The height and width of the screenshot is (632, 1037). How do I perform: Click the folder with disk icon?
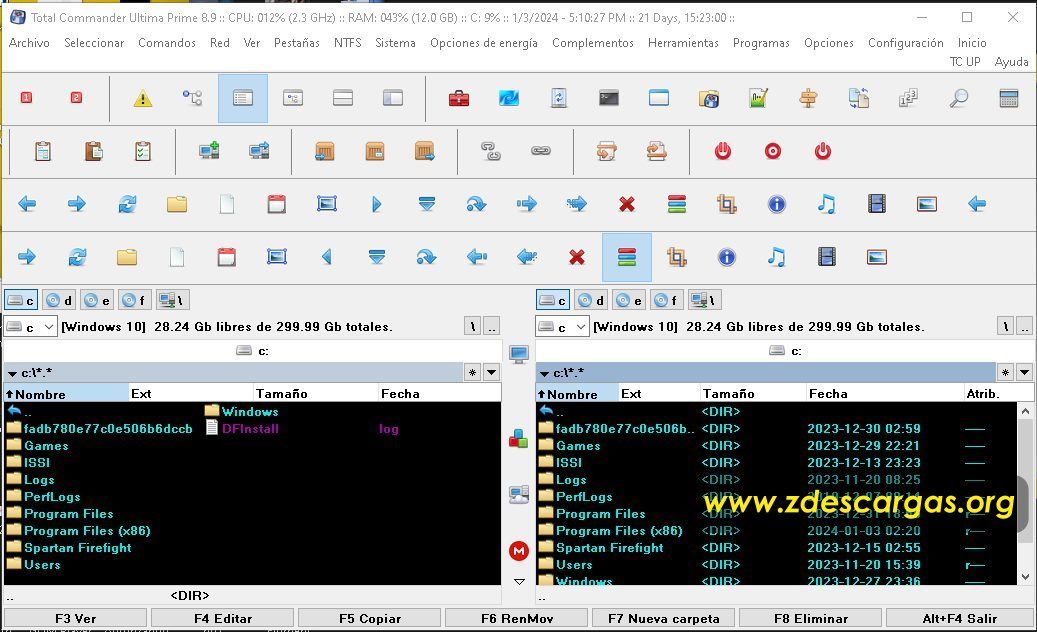708,99
